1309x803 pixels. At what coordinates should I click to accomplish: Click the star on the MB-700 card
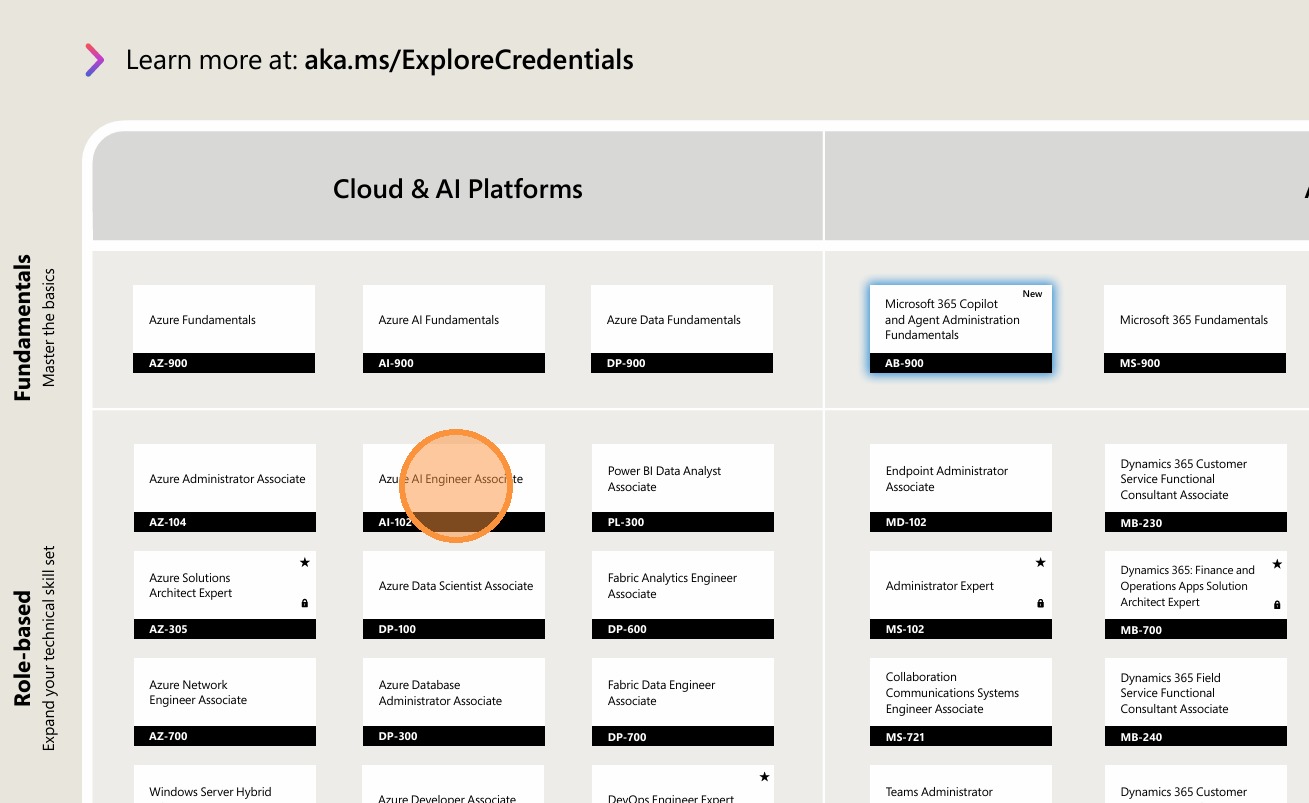point(1277,564)
